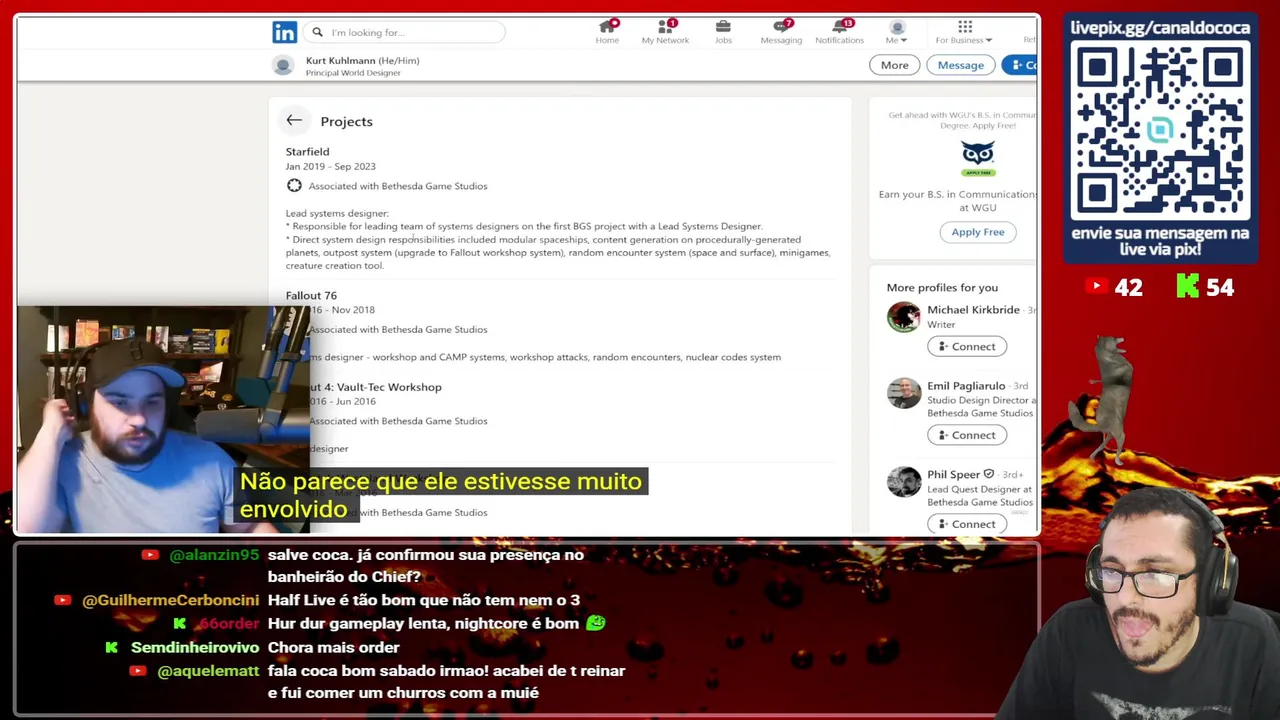Click Kurt Kuhlmann's small profile avatar

point(284,65)
